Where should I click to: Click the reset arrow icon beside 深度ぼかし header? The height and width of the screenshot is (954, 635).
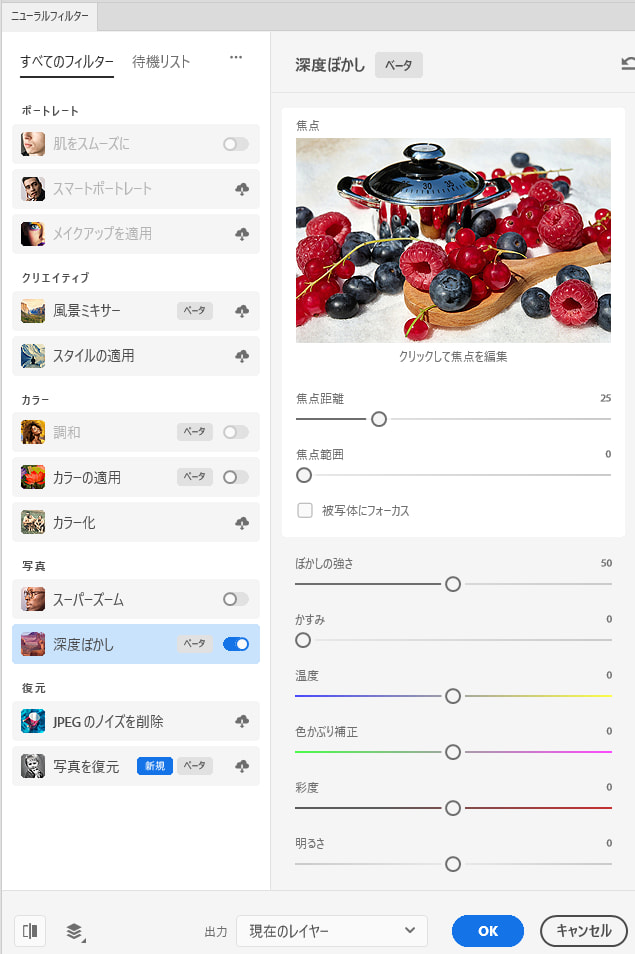pyautogui.click(x=628, y=64)
